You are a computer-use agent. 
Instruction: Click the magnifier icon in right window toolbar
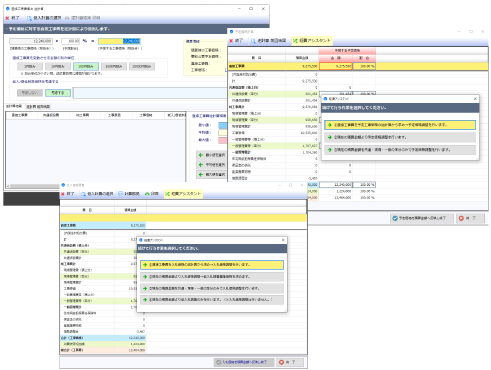[x=253, y=41]
